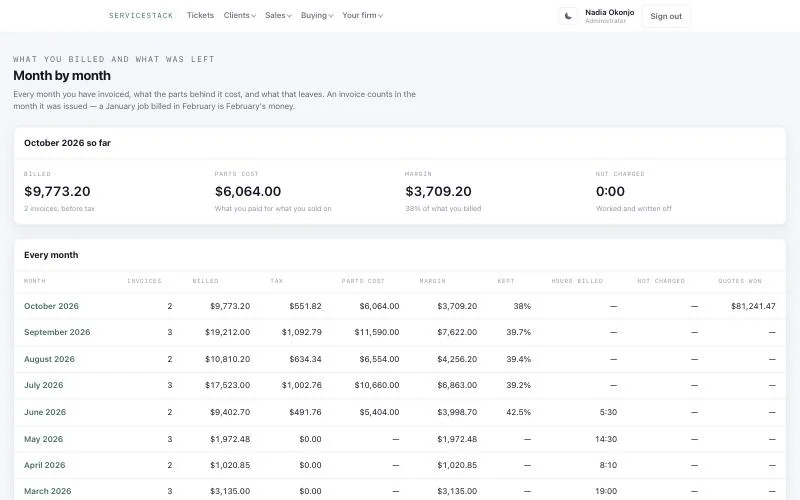
Task: Open the September 2026 month link
Action: click(57, 332)
